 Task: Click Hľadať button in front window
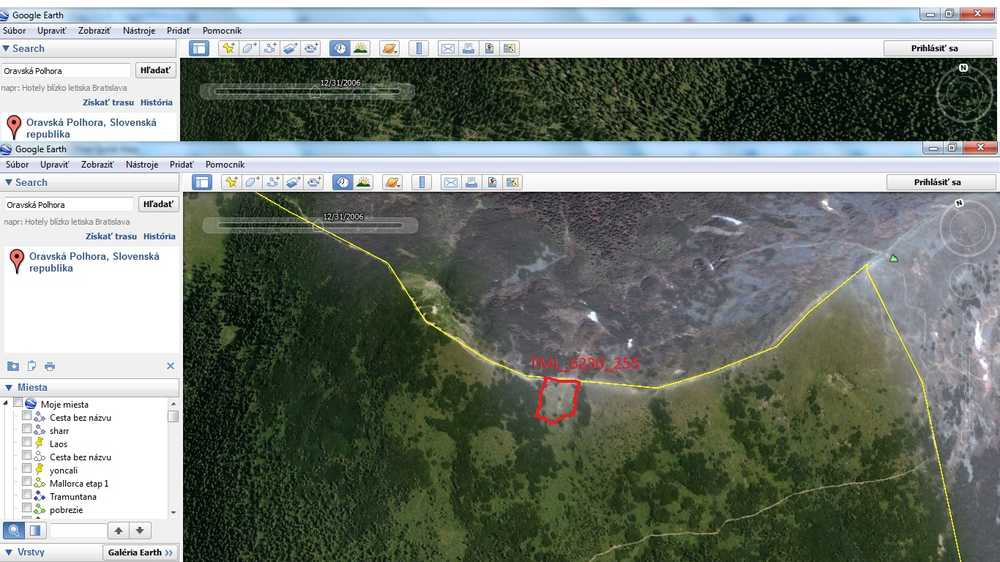(x=158, y=204)
